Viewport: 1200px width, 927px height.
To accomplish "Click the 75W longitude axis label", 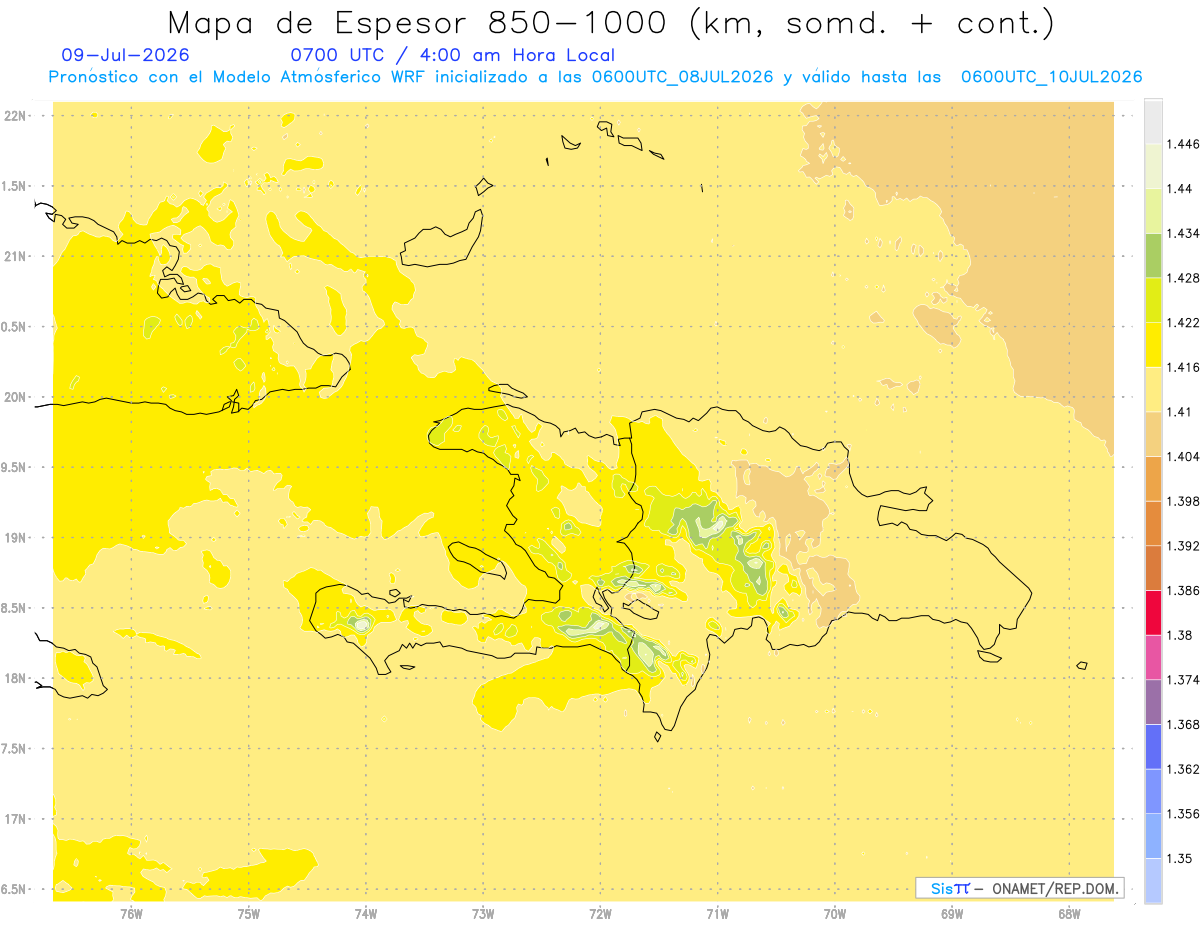I will [249, 913].
